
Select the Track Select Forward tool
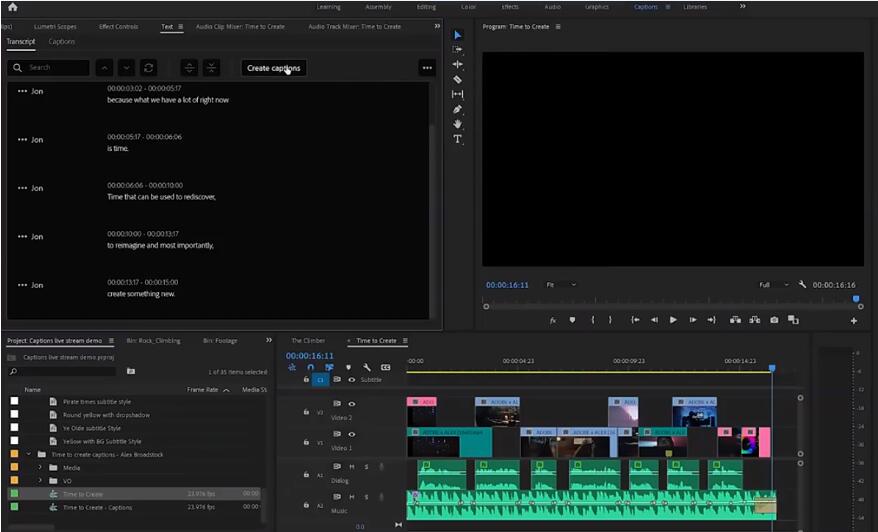457,49
